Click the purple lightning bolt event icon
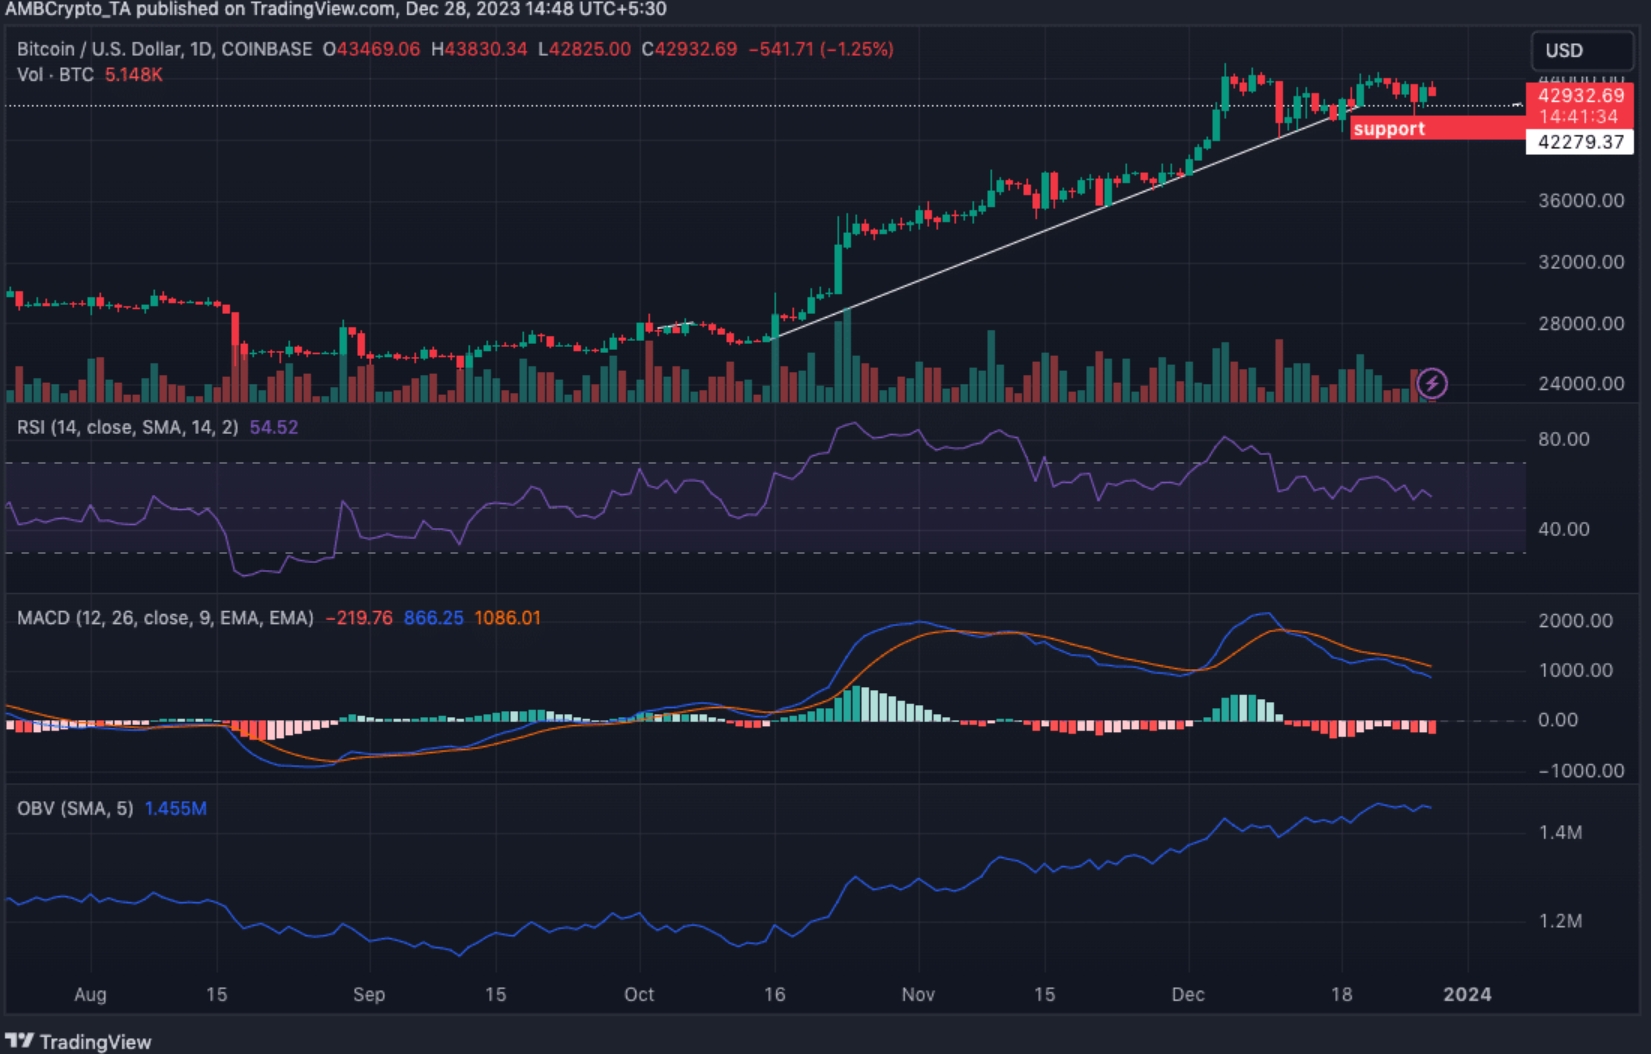 (1432, 383)
